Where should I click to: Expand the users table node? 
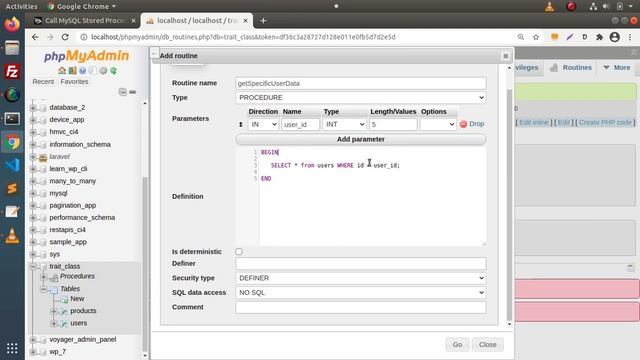[53, 323]
